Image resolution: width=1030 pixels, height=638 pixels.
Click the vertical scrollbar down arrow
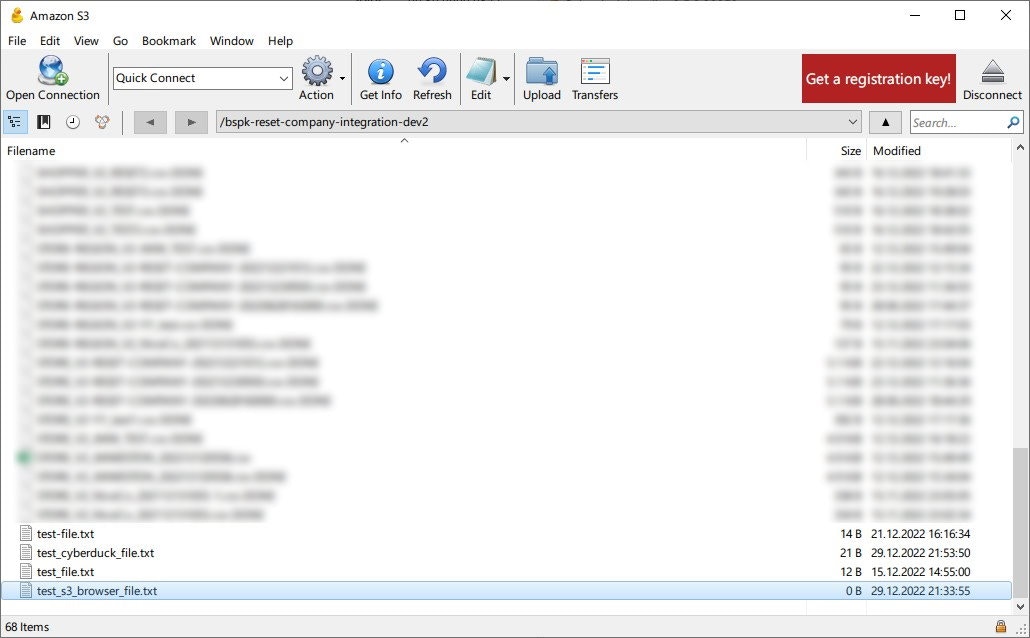[1020, 607]
